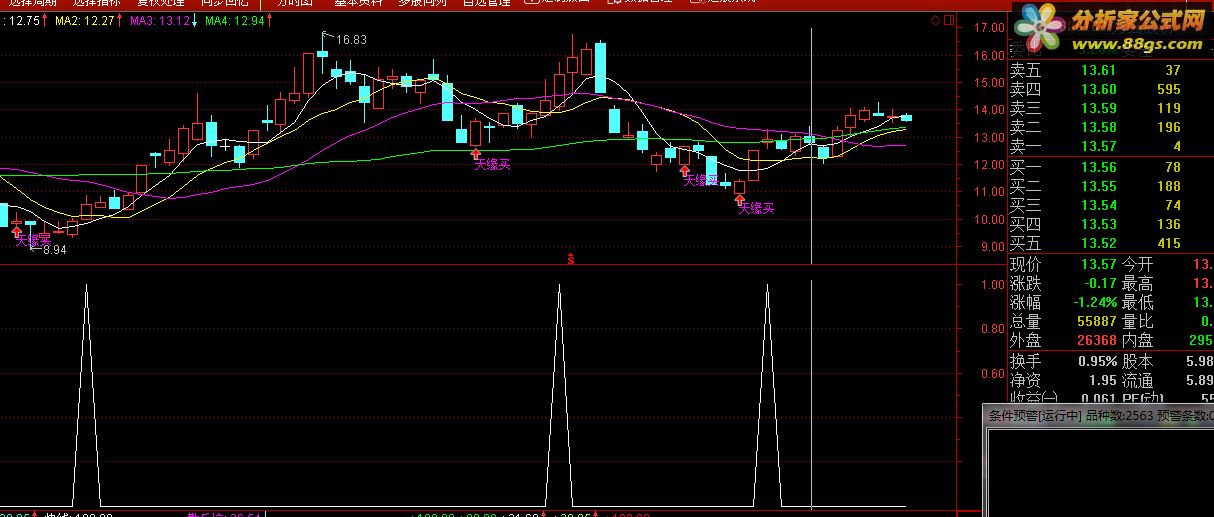Click the 天缘买 buy arrow beside the 8.94 low
1214x517 pixels.
17,231
